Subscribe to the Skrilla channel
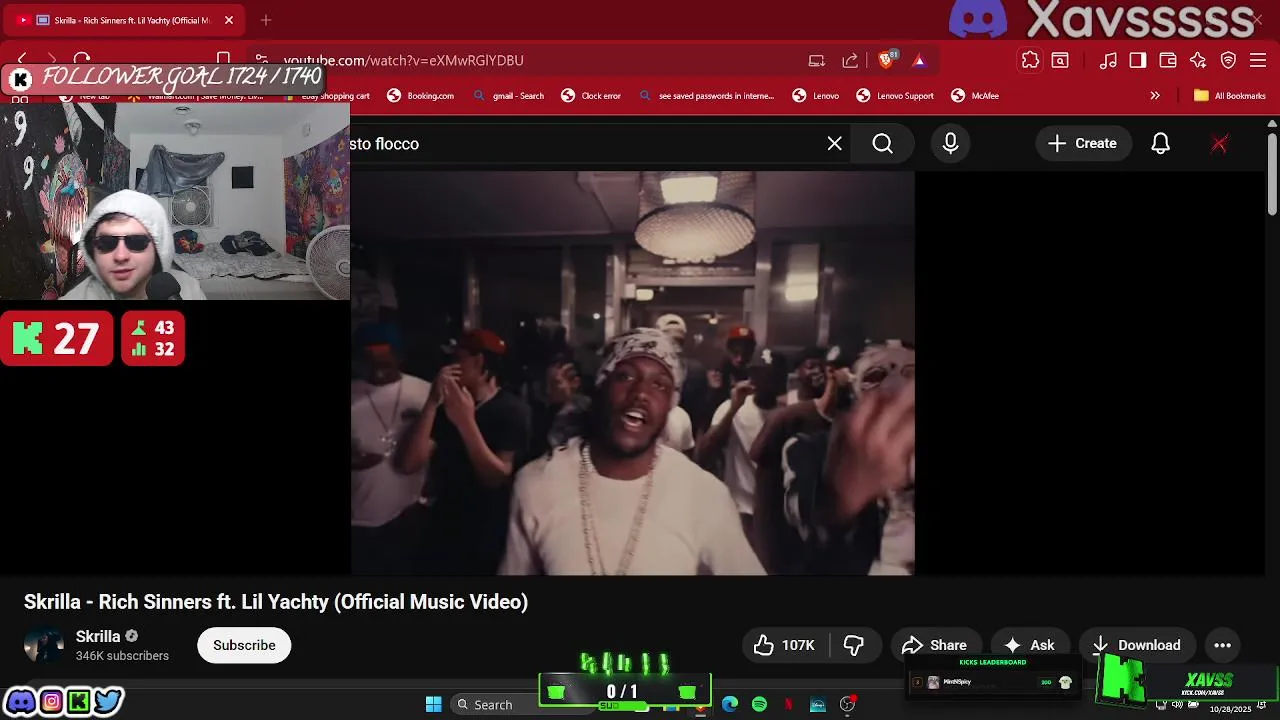The image size is (1280, 720). pyautogui.click(x=244, y=645)
